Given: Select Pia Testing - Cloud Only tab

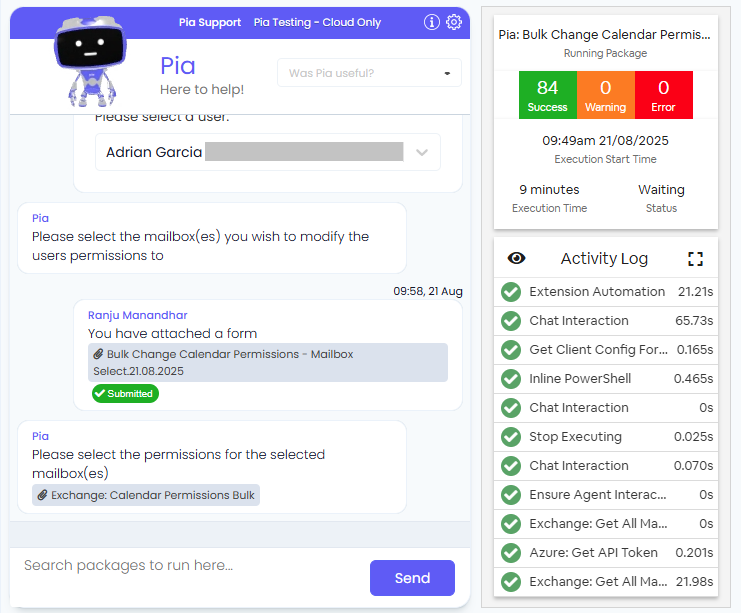Looking at the screenshot, I should pyautogui.click(x=317, y=22).
